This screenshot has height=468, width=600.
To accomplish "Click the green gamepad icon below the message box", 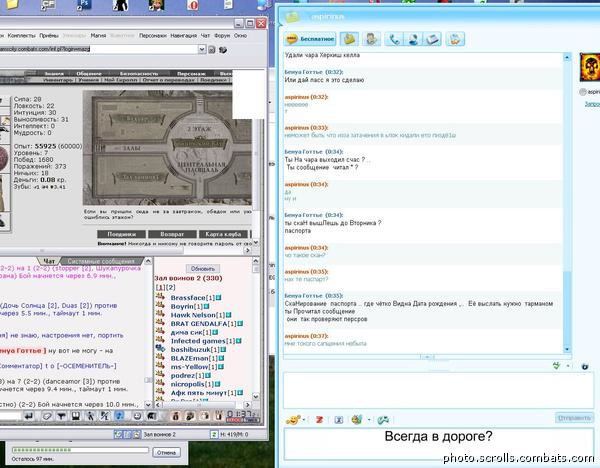I will coord(383,420).
